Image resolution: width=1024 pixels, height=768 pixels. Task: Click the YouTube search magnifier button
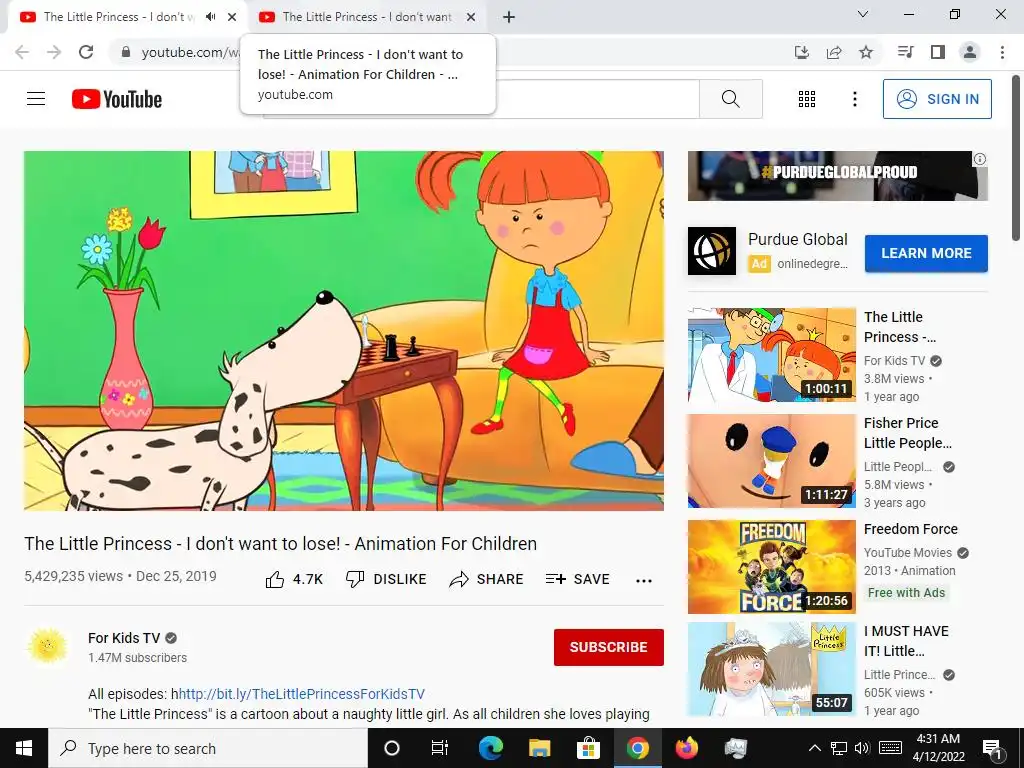(x=731, y=99)
